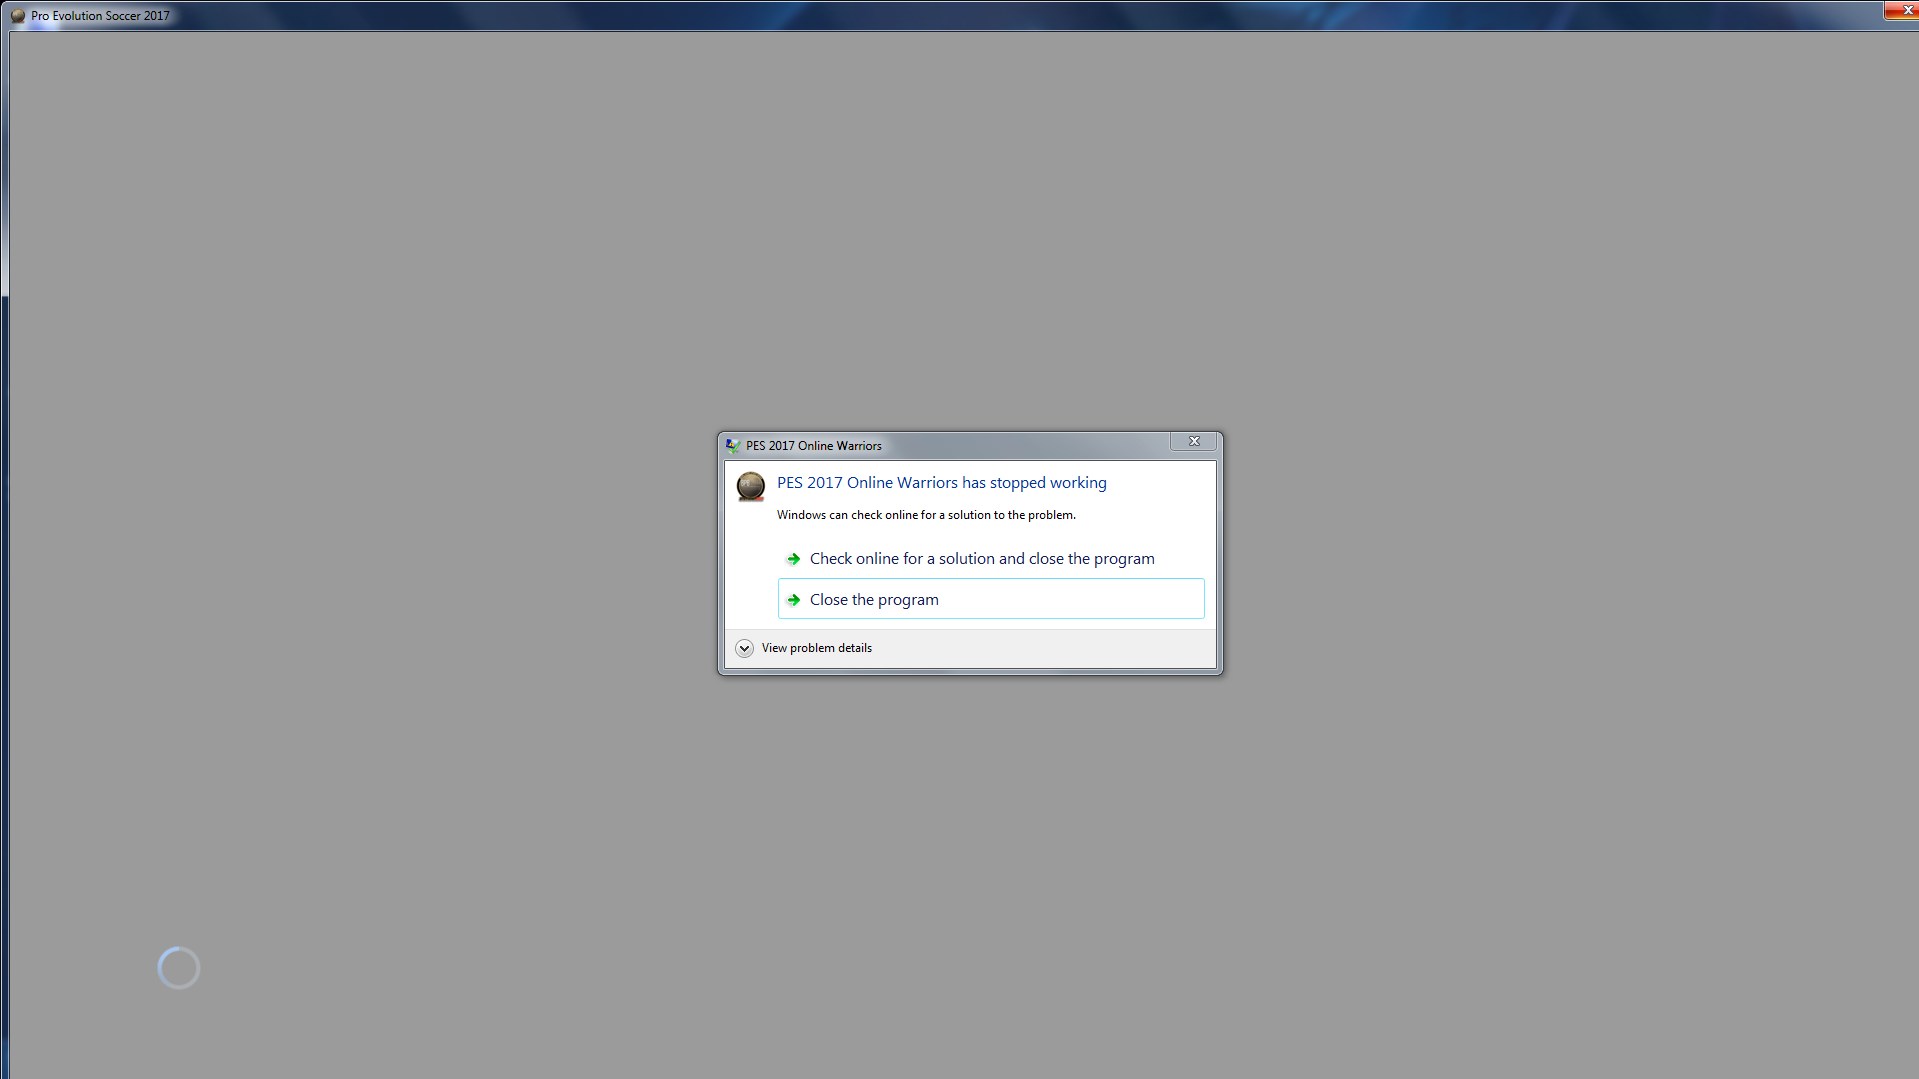Click 'Pro Evolution Soccer 2017' window title text
The image size is (1919, 1079).
point(100,16)
